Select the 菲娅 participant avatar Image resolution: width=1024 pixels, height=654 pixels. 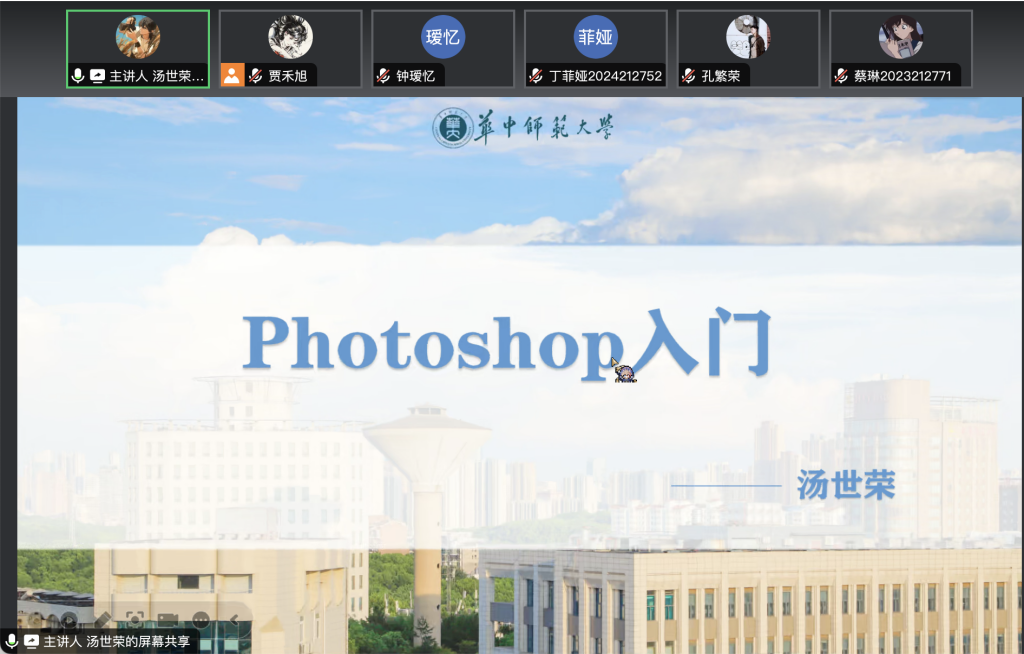(x=596, y=37)
